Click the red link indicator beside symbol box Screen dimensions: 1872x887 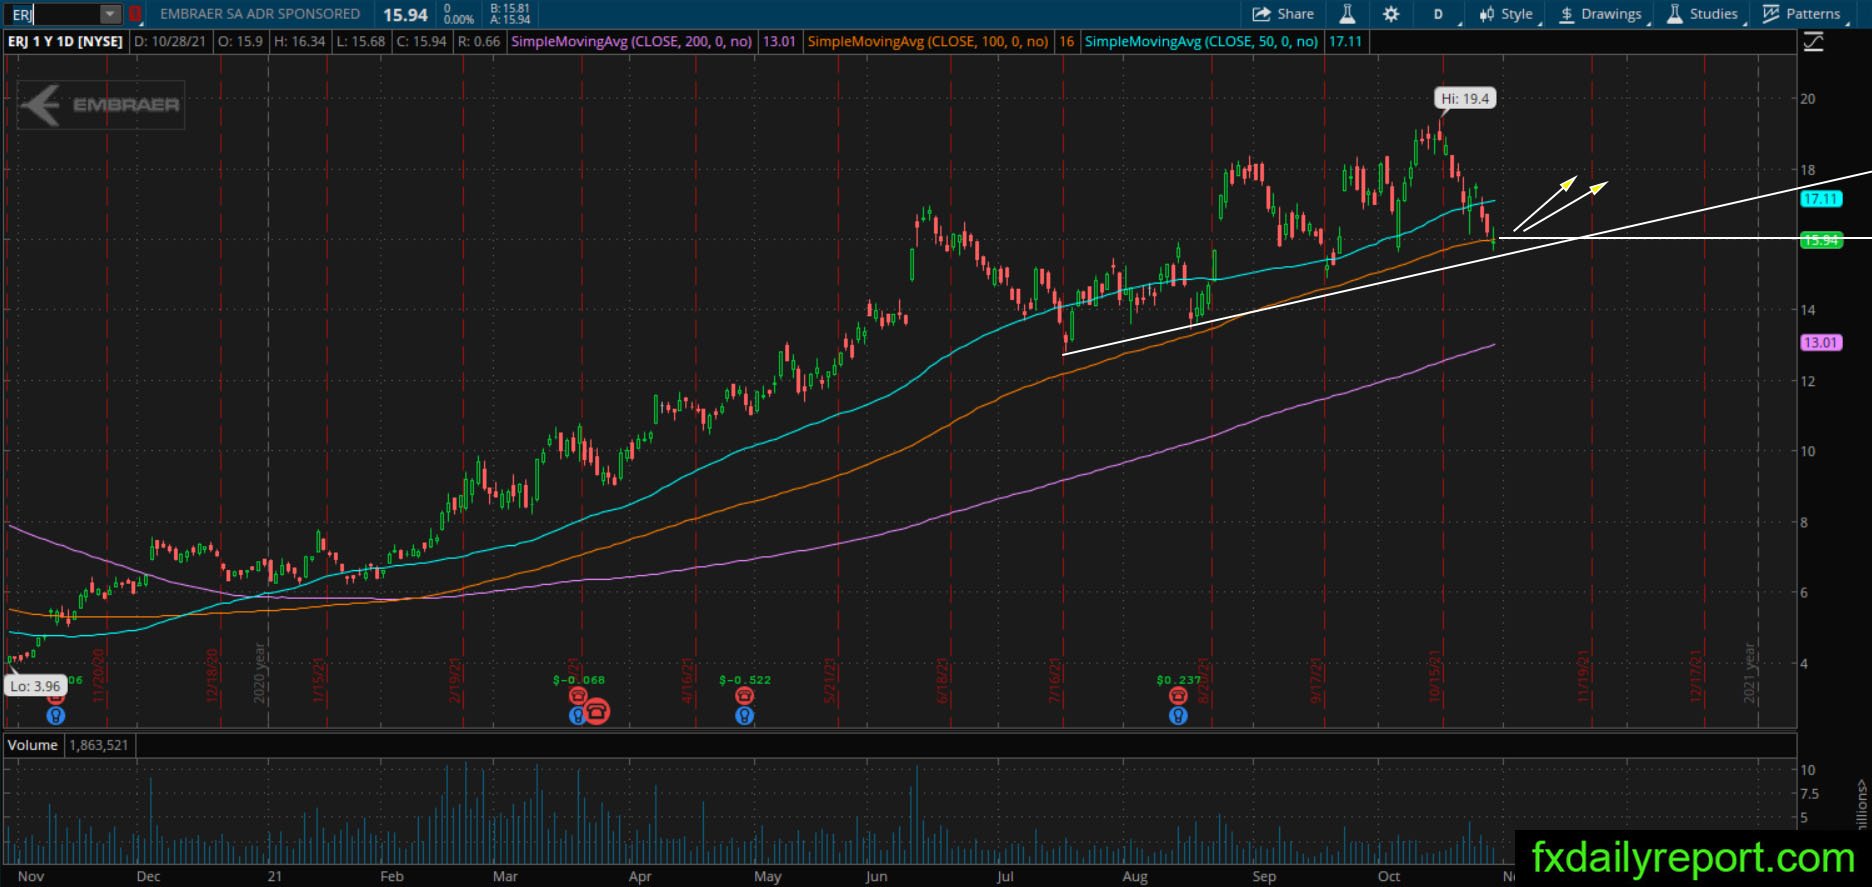pos(136,14)
